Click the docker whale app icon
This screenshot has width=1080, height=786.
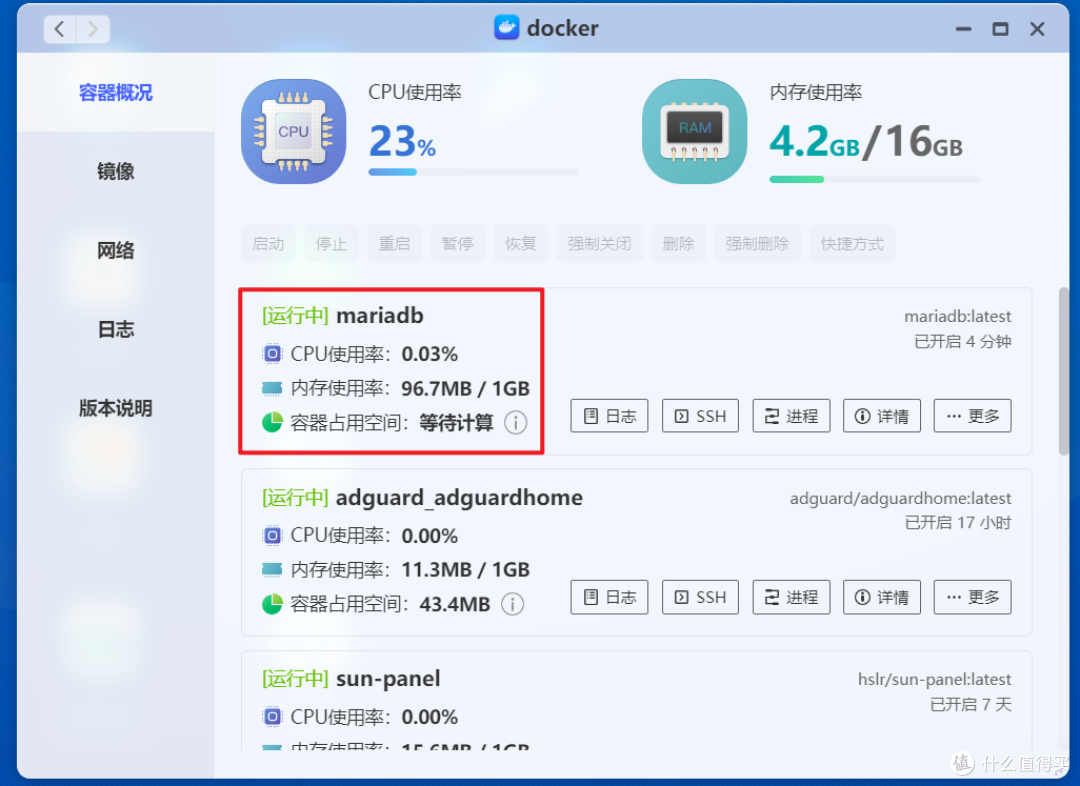506,28
